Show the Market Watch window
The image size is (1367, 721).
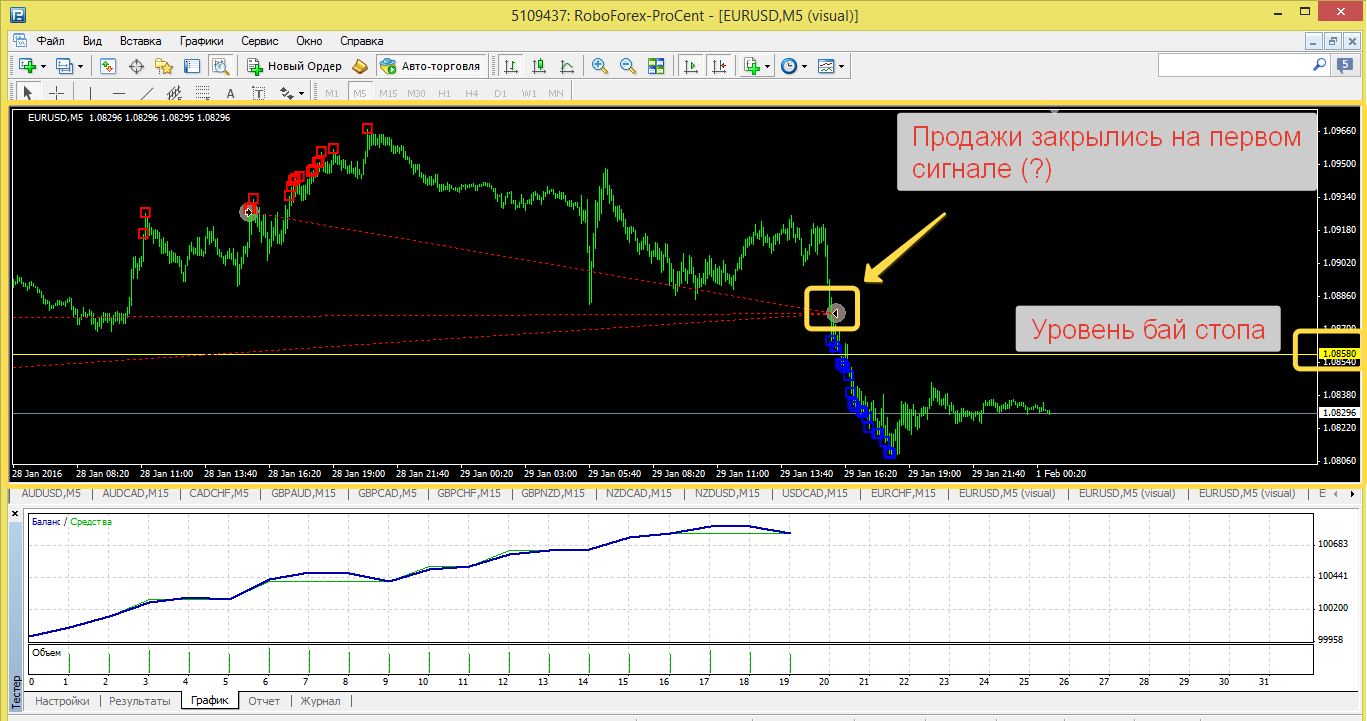(x=108, y=66)
